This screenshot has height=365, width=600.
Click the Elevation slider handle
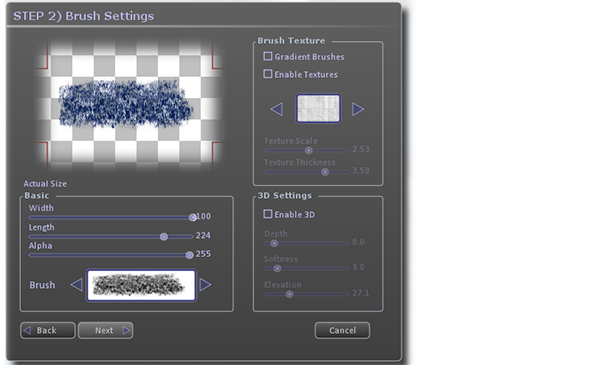coord(290,294)
